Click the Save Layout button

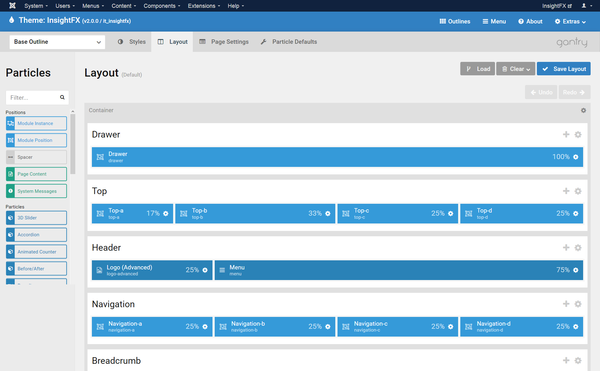(564, 69)
